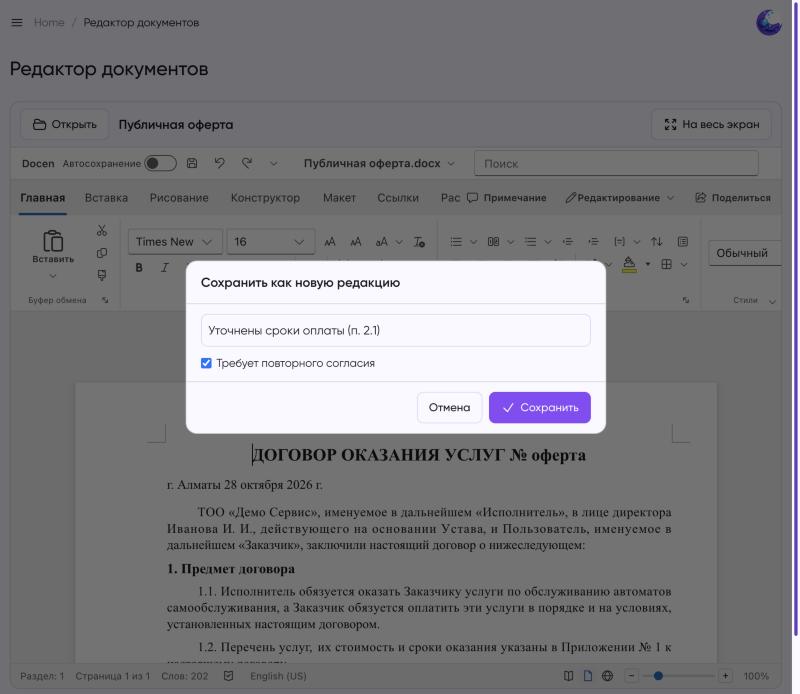Open the user avatar menu
Image resolution: width=800 pixels, height=694 pixels.
click(x=769, y=23)
